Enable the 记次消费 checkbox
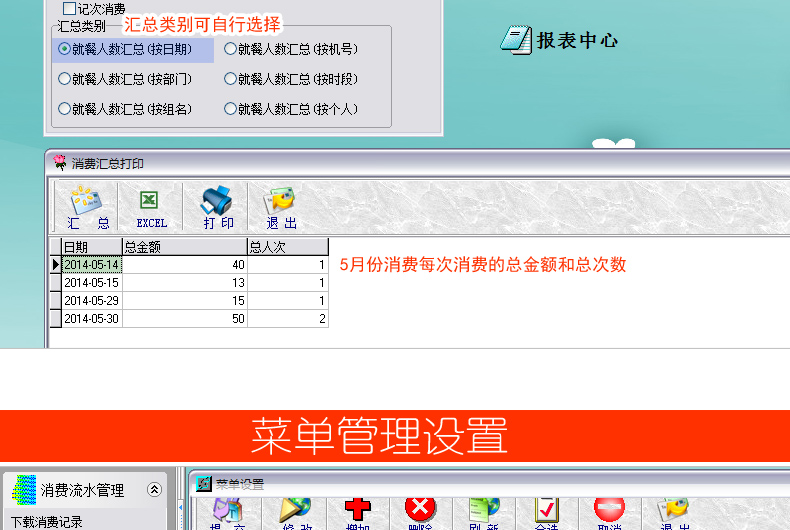790x530 pixels. pyautogui.click(x=70, y=8)
